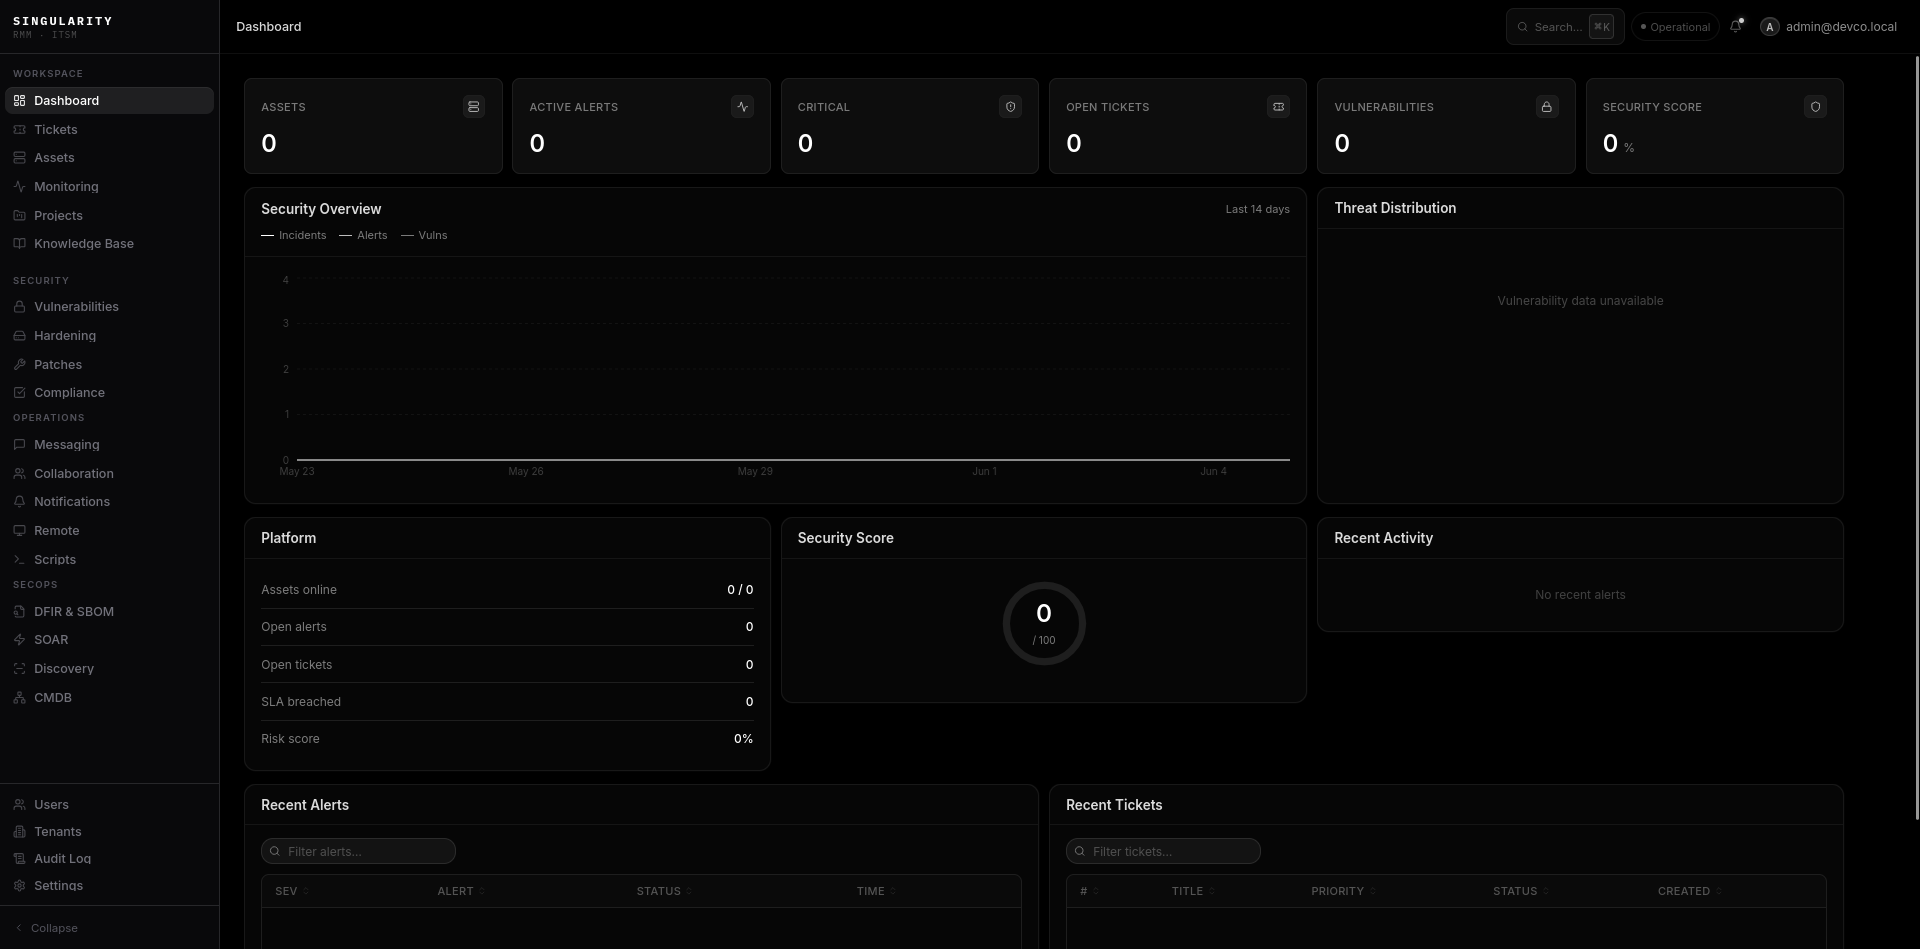Collapse the sidebar navigation
The width and height of the screenshot is (1920, 949).
pos(47,928)
